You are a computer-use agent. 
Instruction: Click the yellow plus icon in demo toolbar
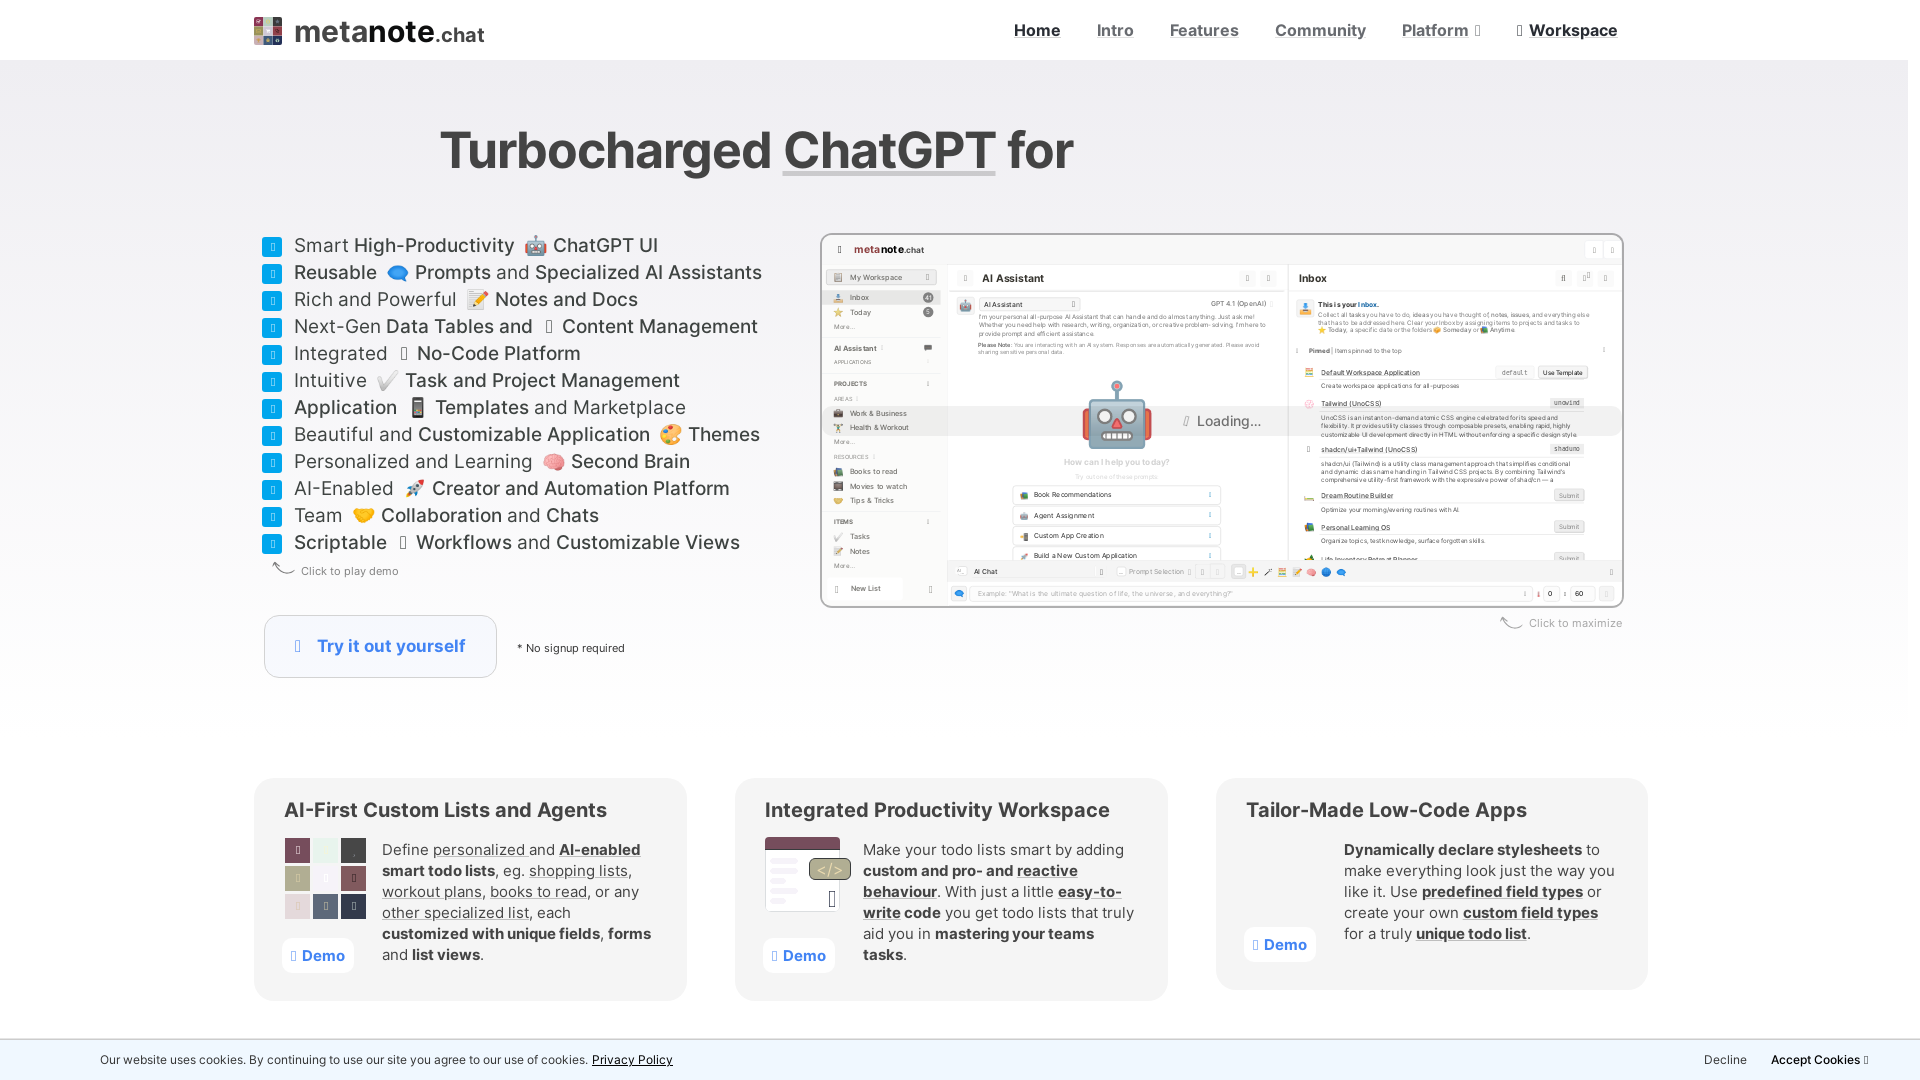coord(1253,572)
